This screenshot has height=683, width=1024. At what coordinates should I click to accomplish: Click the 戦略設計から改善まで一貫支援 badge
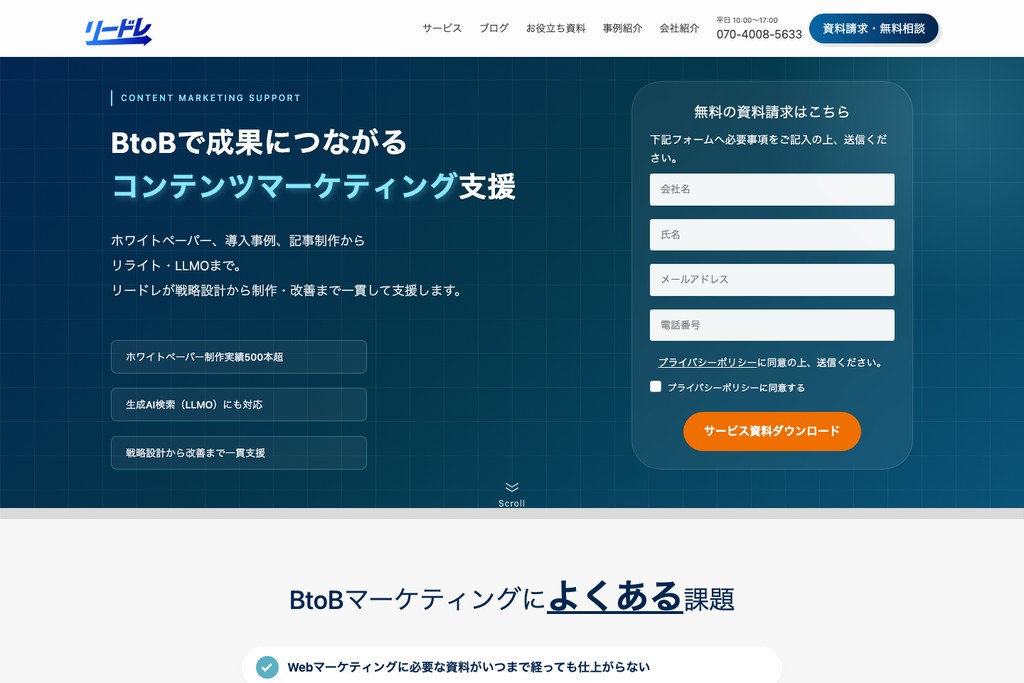(238, 453)
